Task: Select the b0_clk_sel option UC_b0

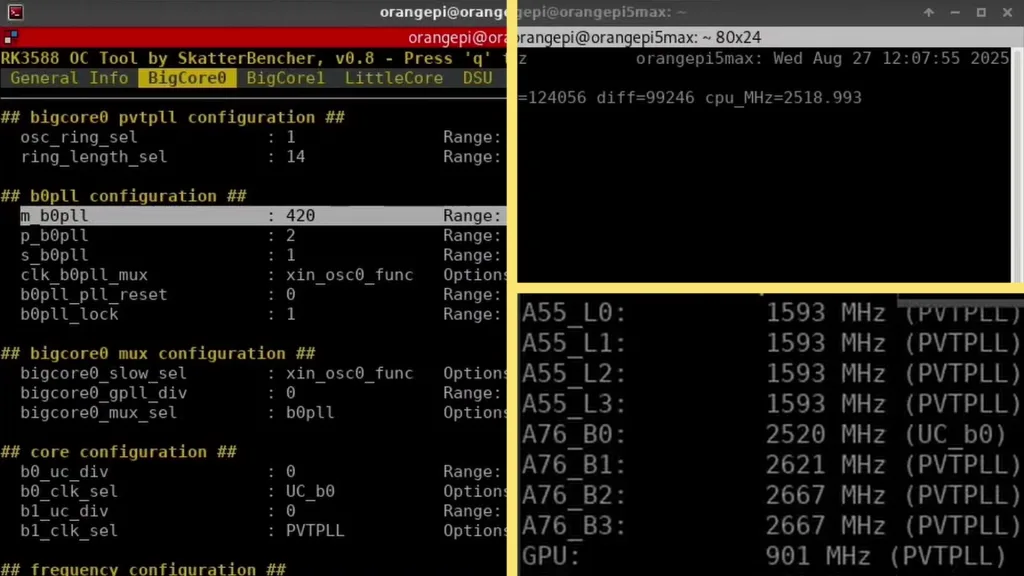Action: coord(310,492)
